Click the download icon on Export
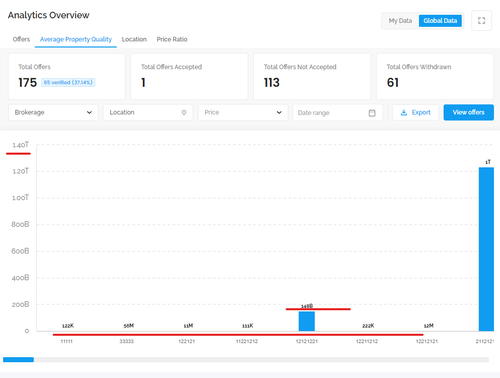Viewport: 500px width, 378px height. [x=404, y=112]
